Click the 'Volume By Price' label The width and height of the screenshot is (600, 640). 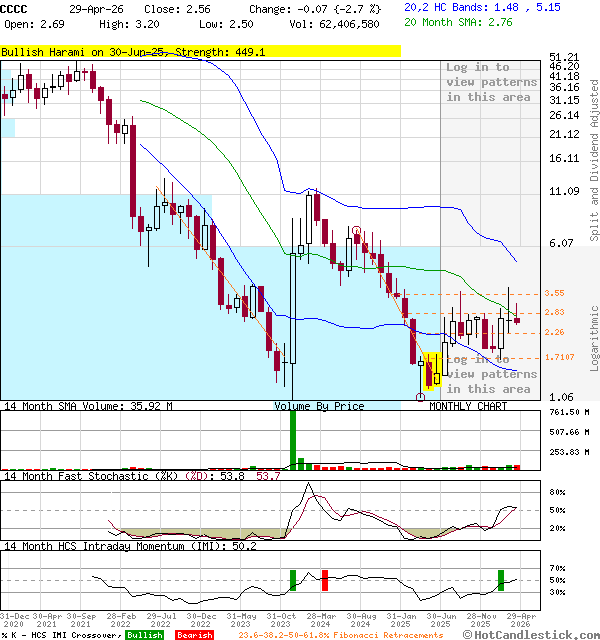319,406
